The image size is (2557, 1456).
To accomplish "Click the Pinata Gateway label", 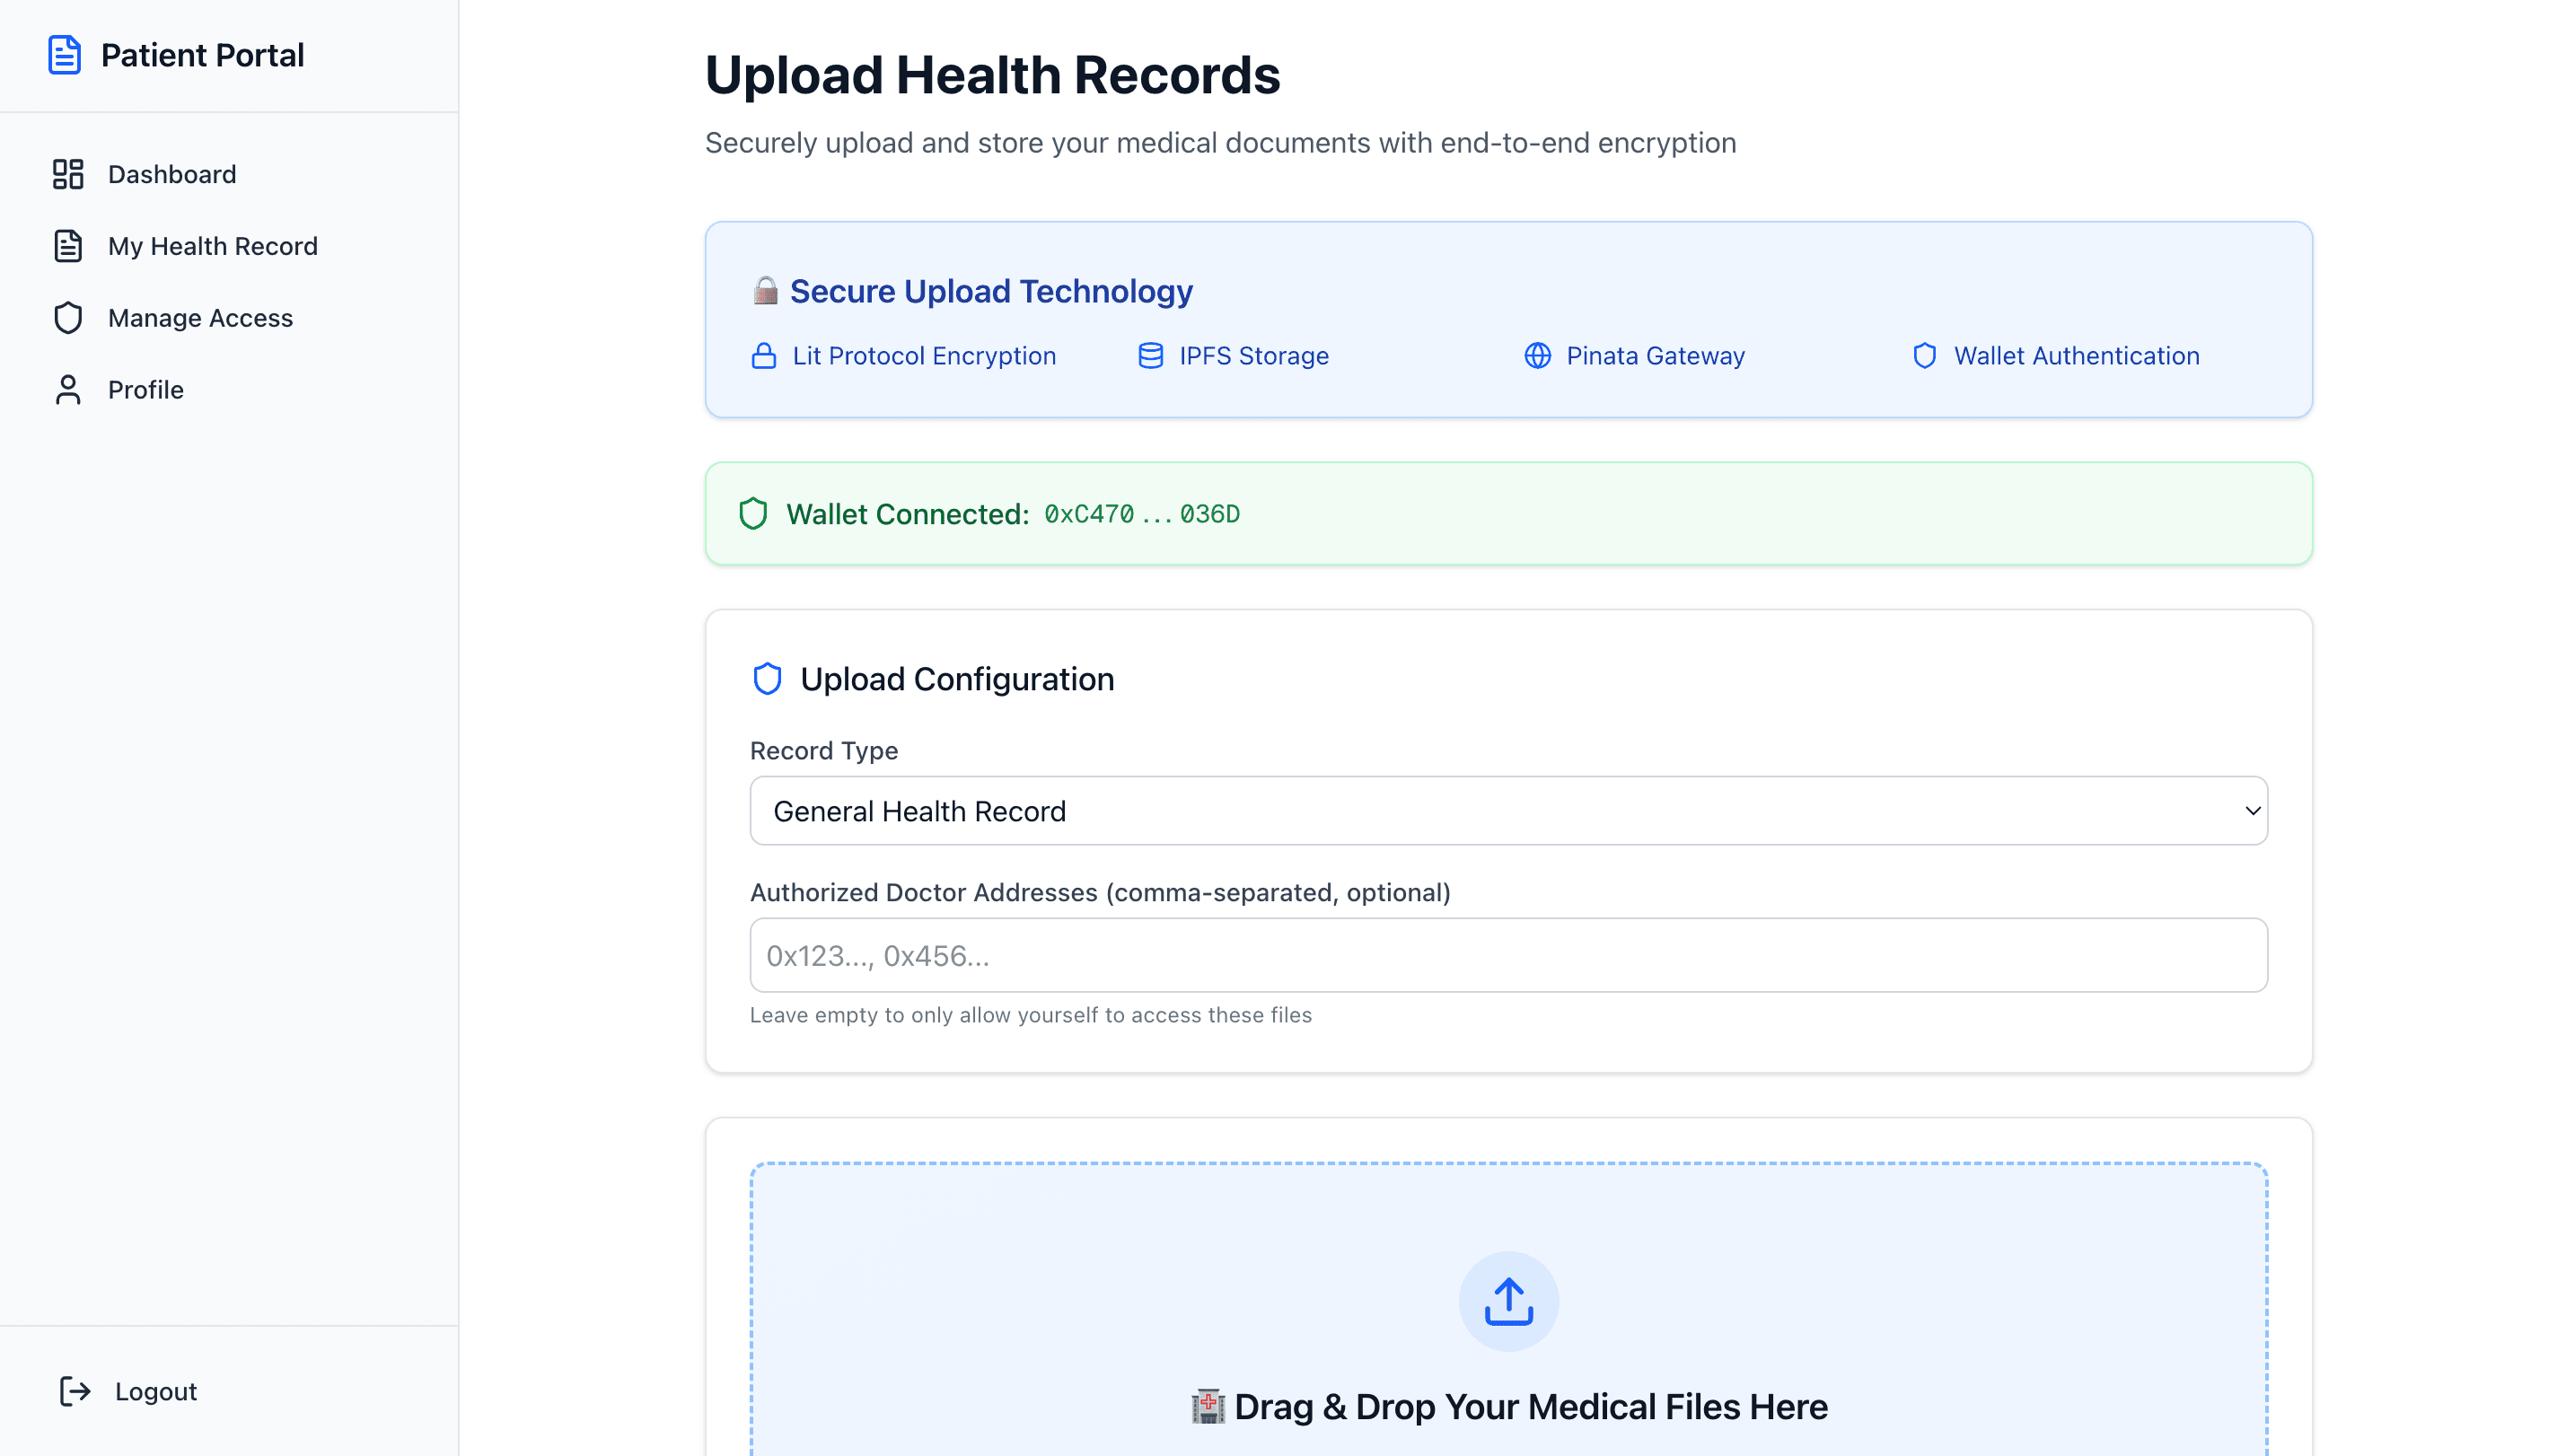I will point(1655,356).
